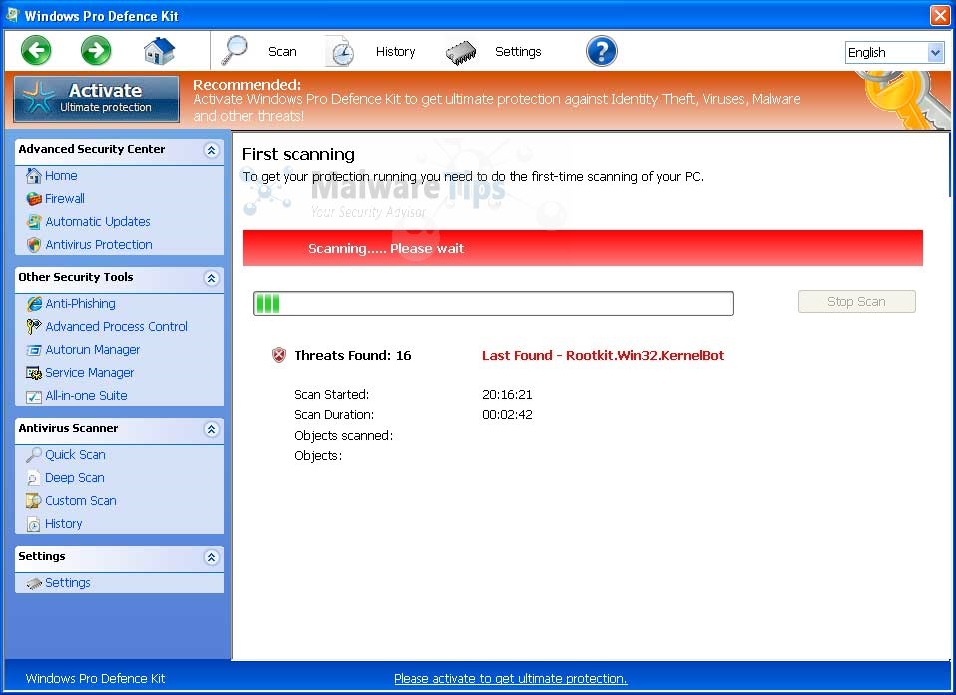The height and width of the screenshot is (695, 956).
Task: Open the All-in-one Suite link
Action: pos(86,396)
